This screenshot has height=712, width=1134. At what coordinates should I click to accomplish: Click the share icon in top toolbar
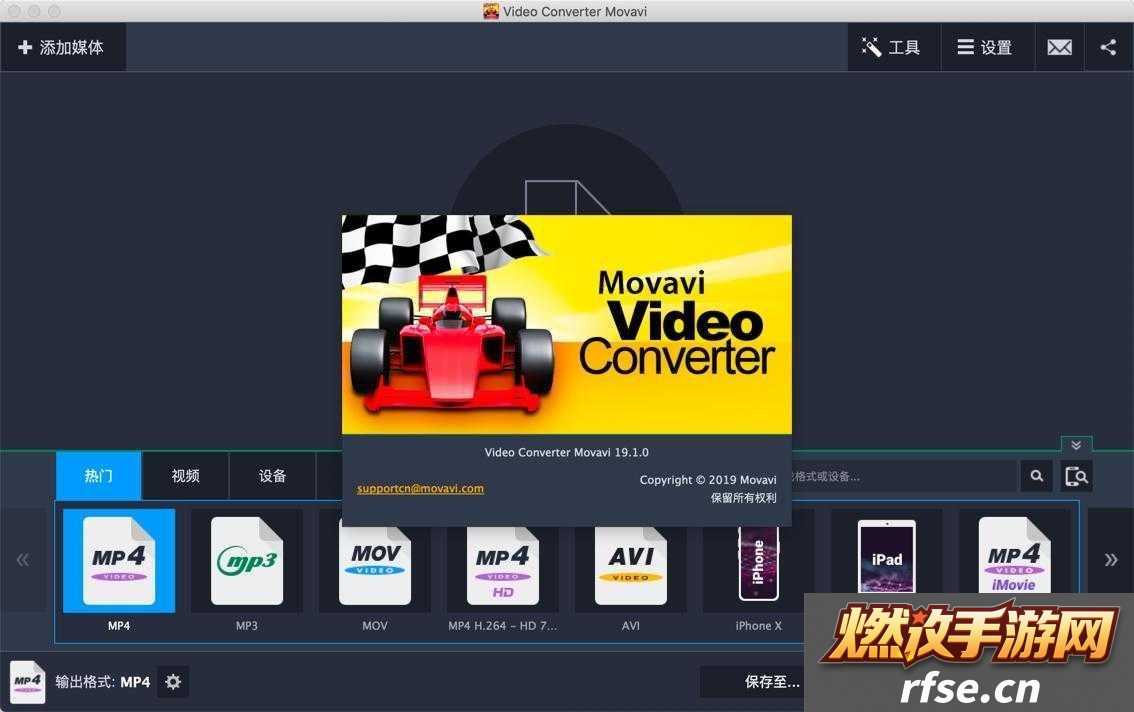[1109, 47]
